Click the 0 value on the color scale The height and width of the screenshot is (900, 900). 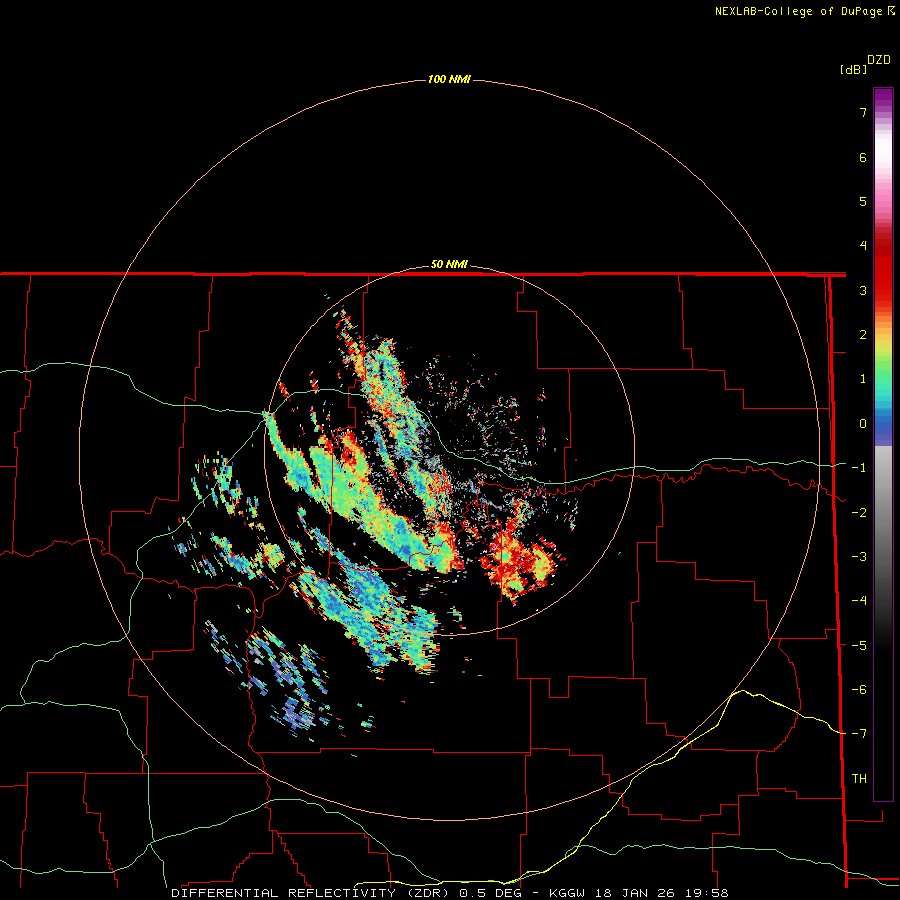(863, 424)
